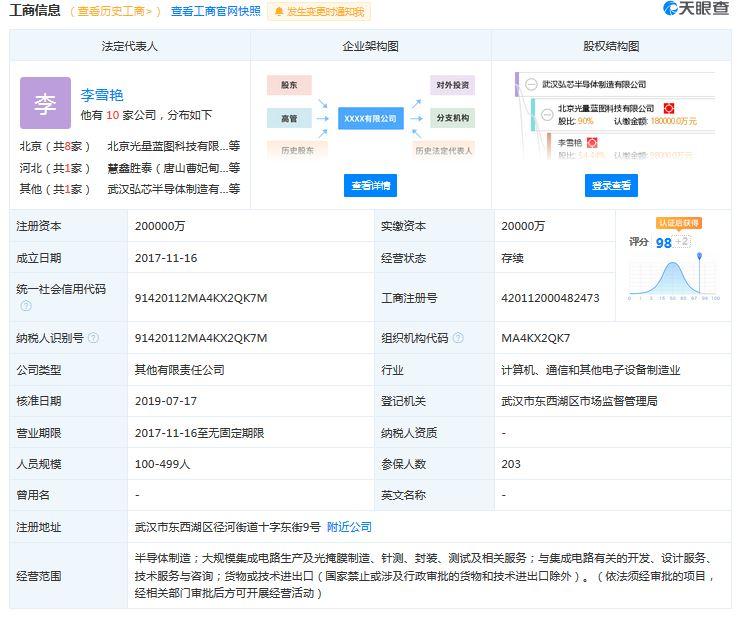Select the 法定代表人 column header
The image size is (739, 617).
[x=130, y=46]
